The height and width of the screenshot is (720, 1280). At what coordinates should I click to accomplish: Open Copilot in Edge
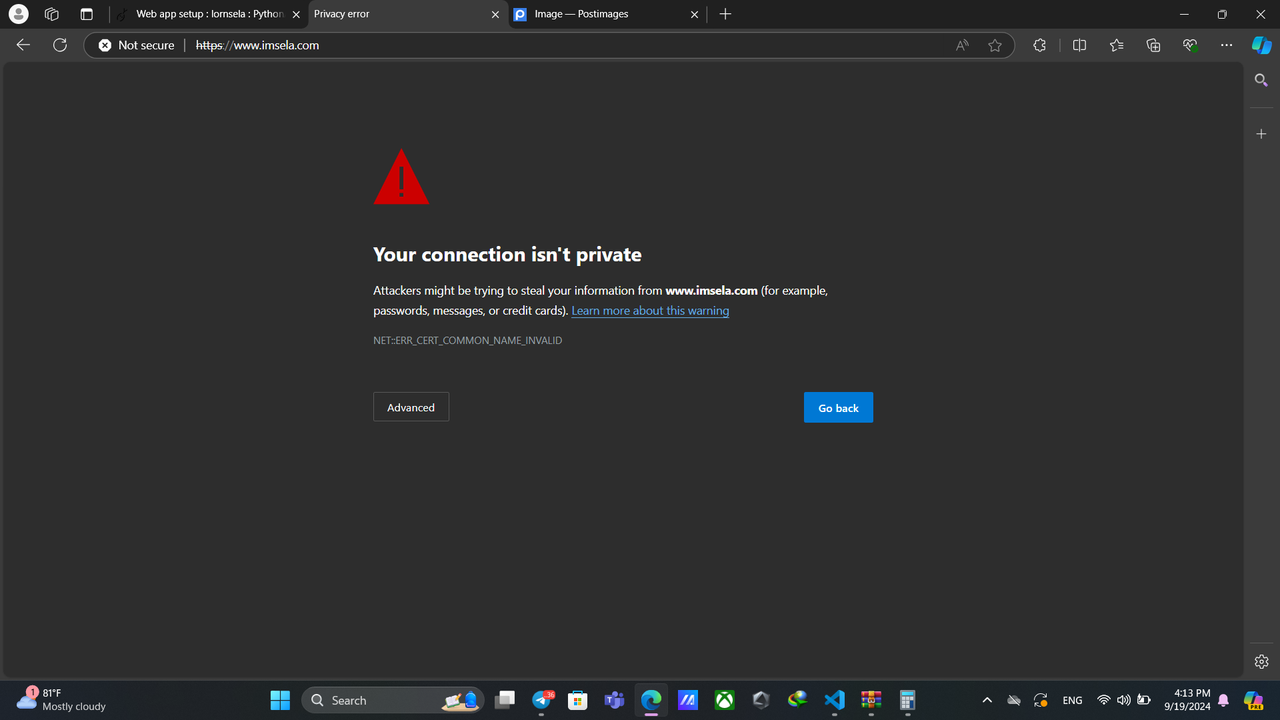click(1259, 45)
